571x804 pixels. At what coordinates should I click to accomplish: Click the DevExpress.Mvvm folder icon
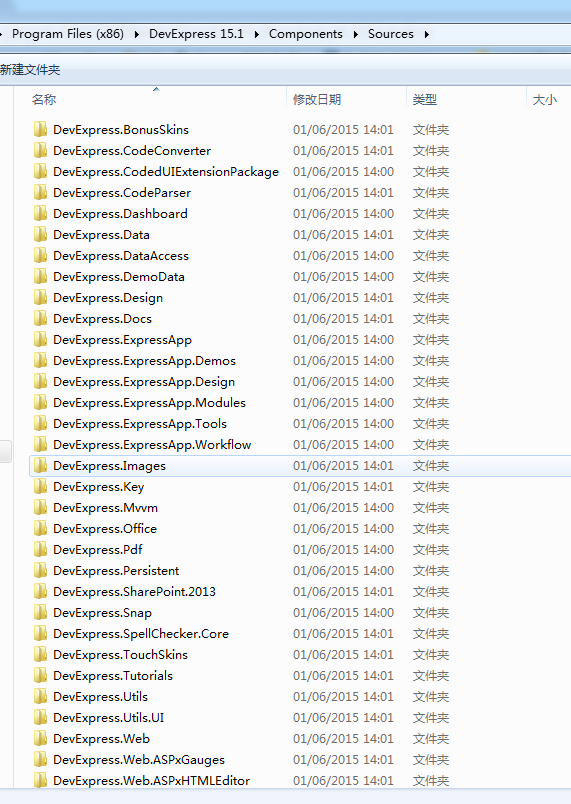40,508
